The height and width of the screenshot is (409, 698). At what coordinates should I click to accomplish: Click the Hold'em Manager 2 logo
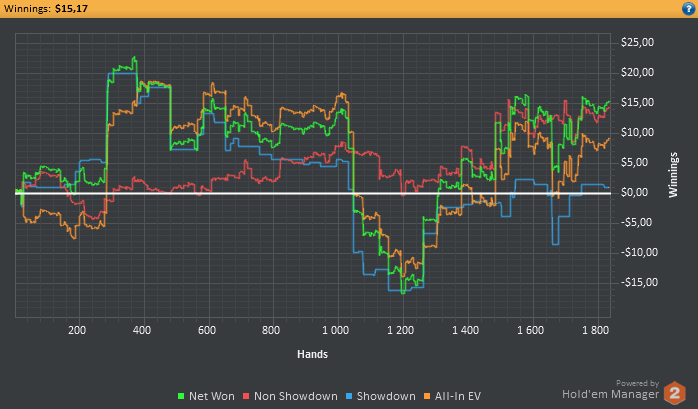click(x=674, y=393)
